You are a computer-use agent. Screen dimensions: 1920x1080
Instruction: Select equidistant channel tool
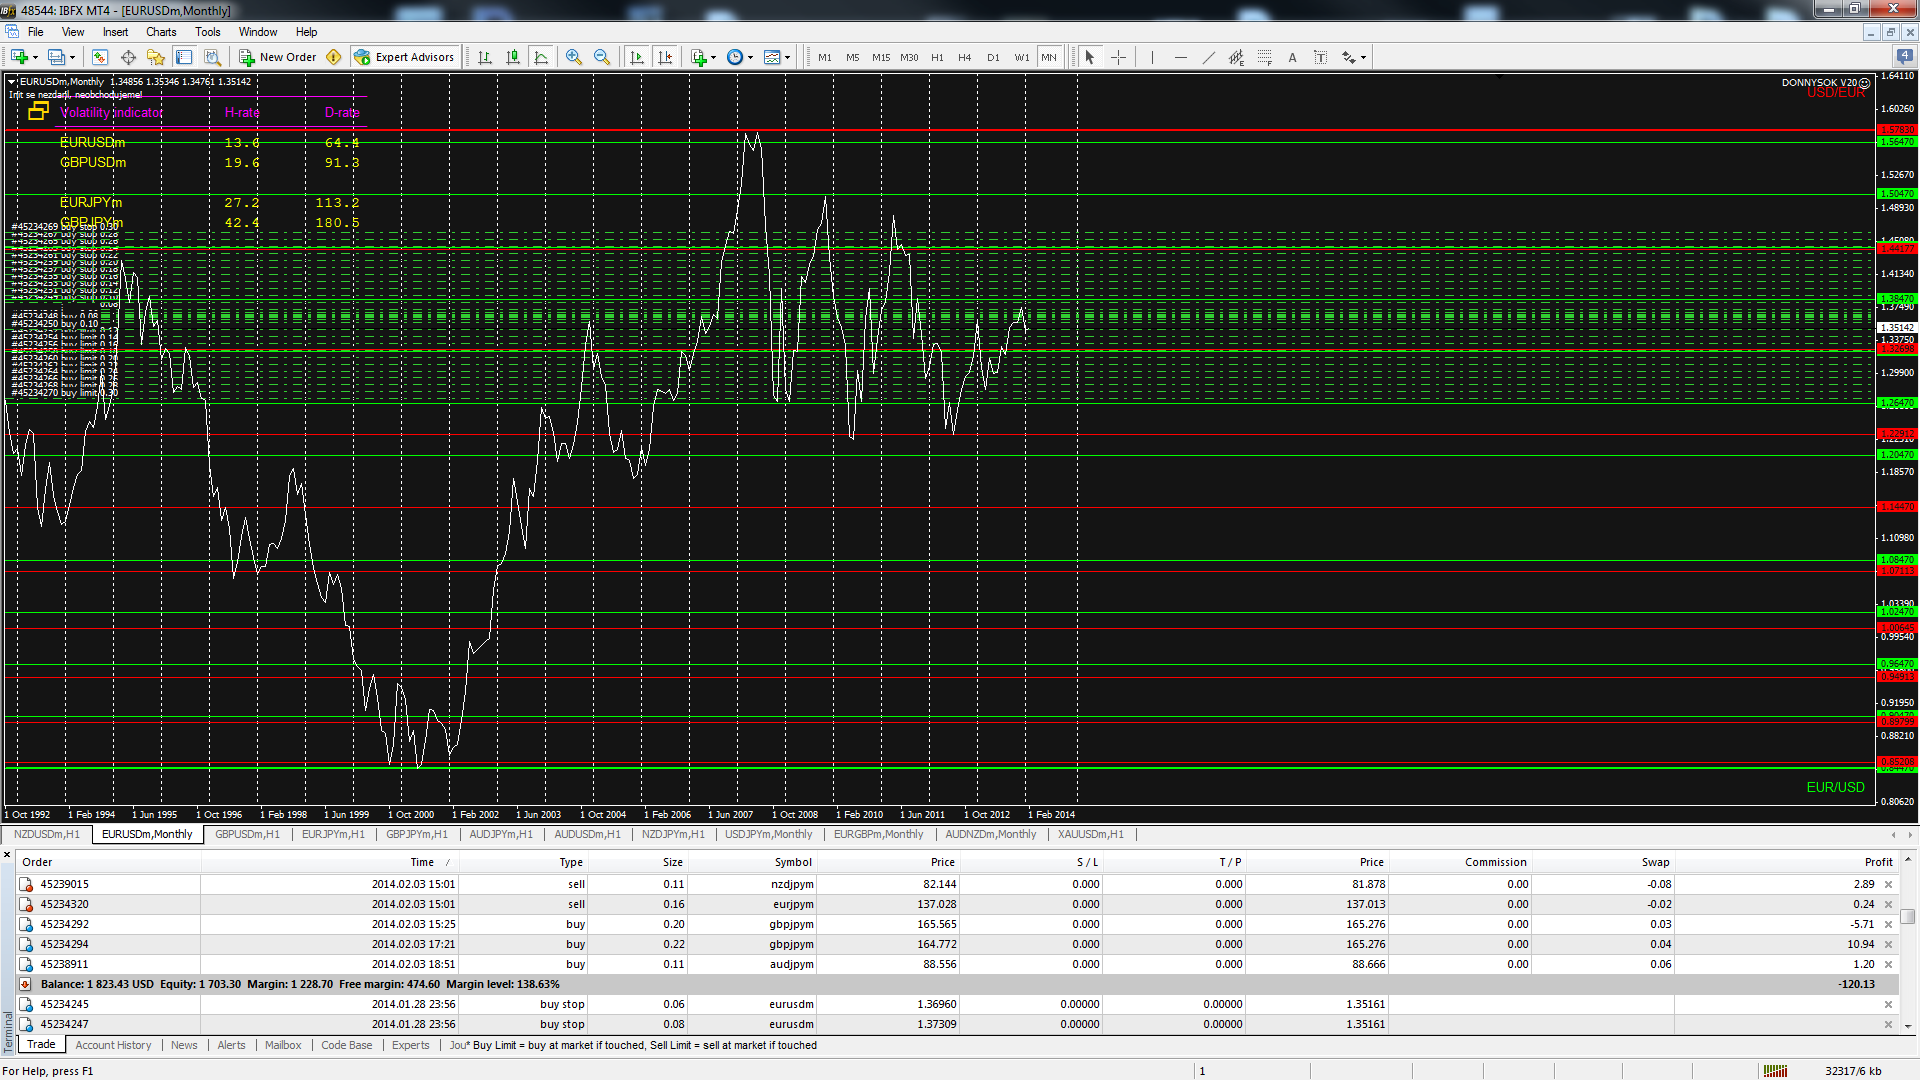[x=1236, y=57]
